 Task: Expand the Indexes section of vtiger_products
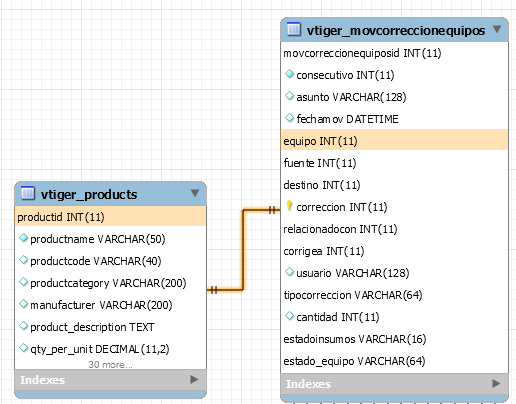pyautogui.click(x=194, y=379)
